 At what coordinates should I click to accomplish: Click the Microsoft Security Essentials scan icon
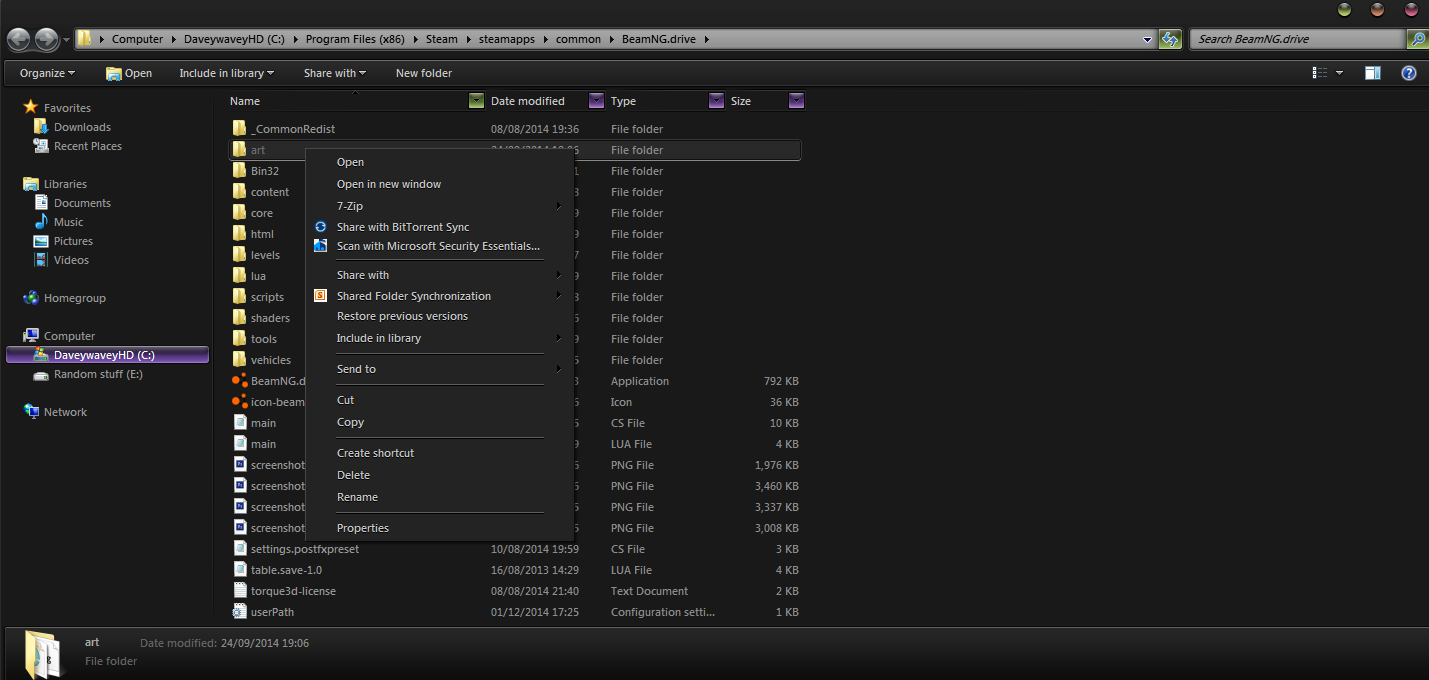321,246
